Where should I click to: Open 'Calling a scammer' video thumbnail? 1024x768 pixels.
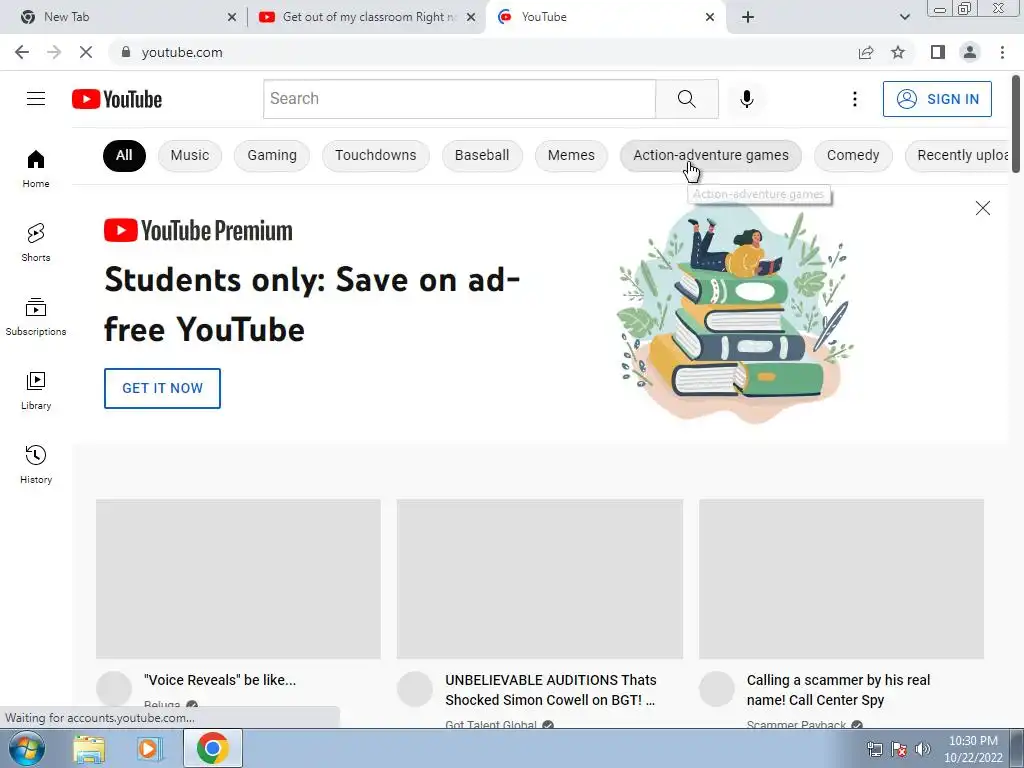pyautogui.click(x=841, y=579)
